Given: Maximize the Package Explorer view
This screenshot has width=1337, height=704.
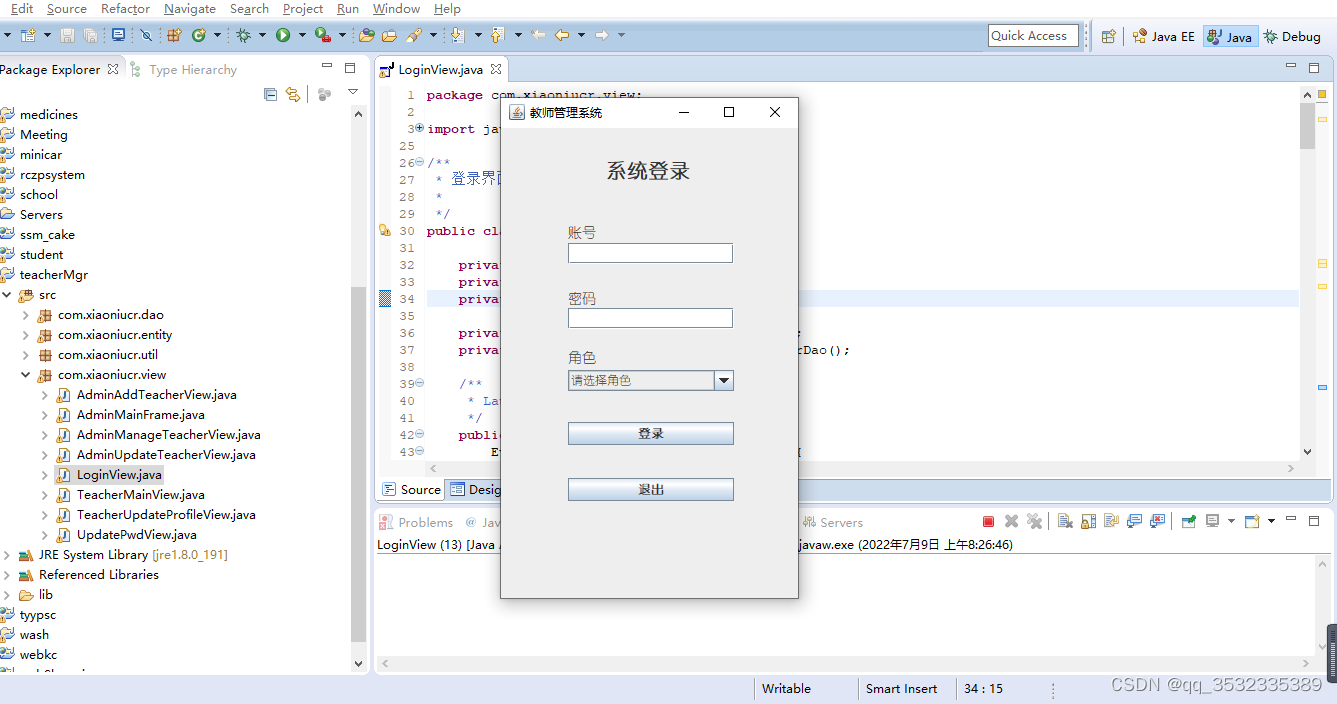Looking at the screenshot, I should pos(350,68).
